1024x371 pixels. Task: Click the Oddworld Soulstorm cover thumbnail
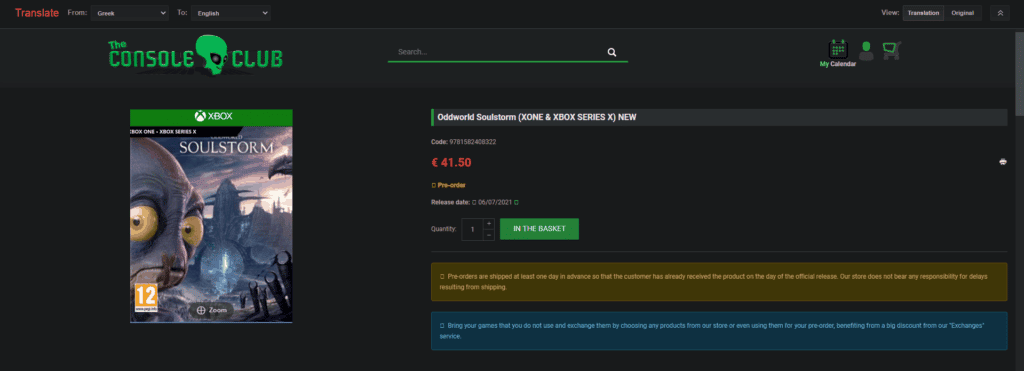click(211, 216)
